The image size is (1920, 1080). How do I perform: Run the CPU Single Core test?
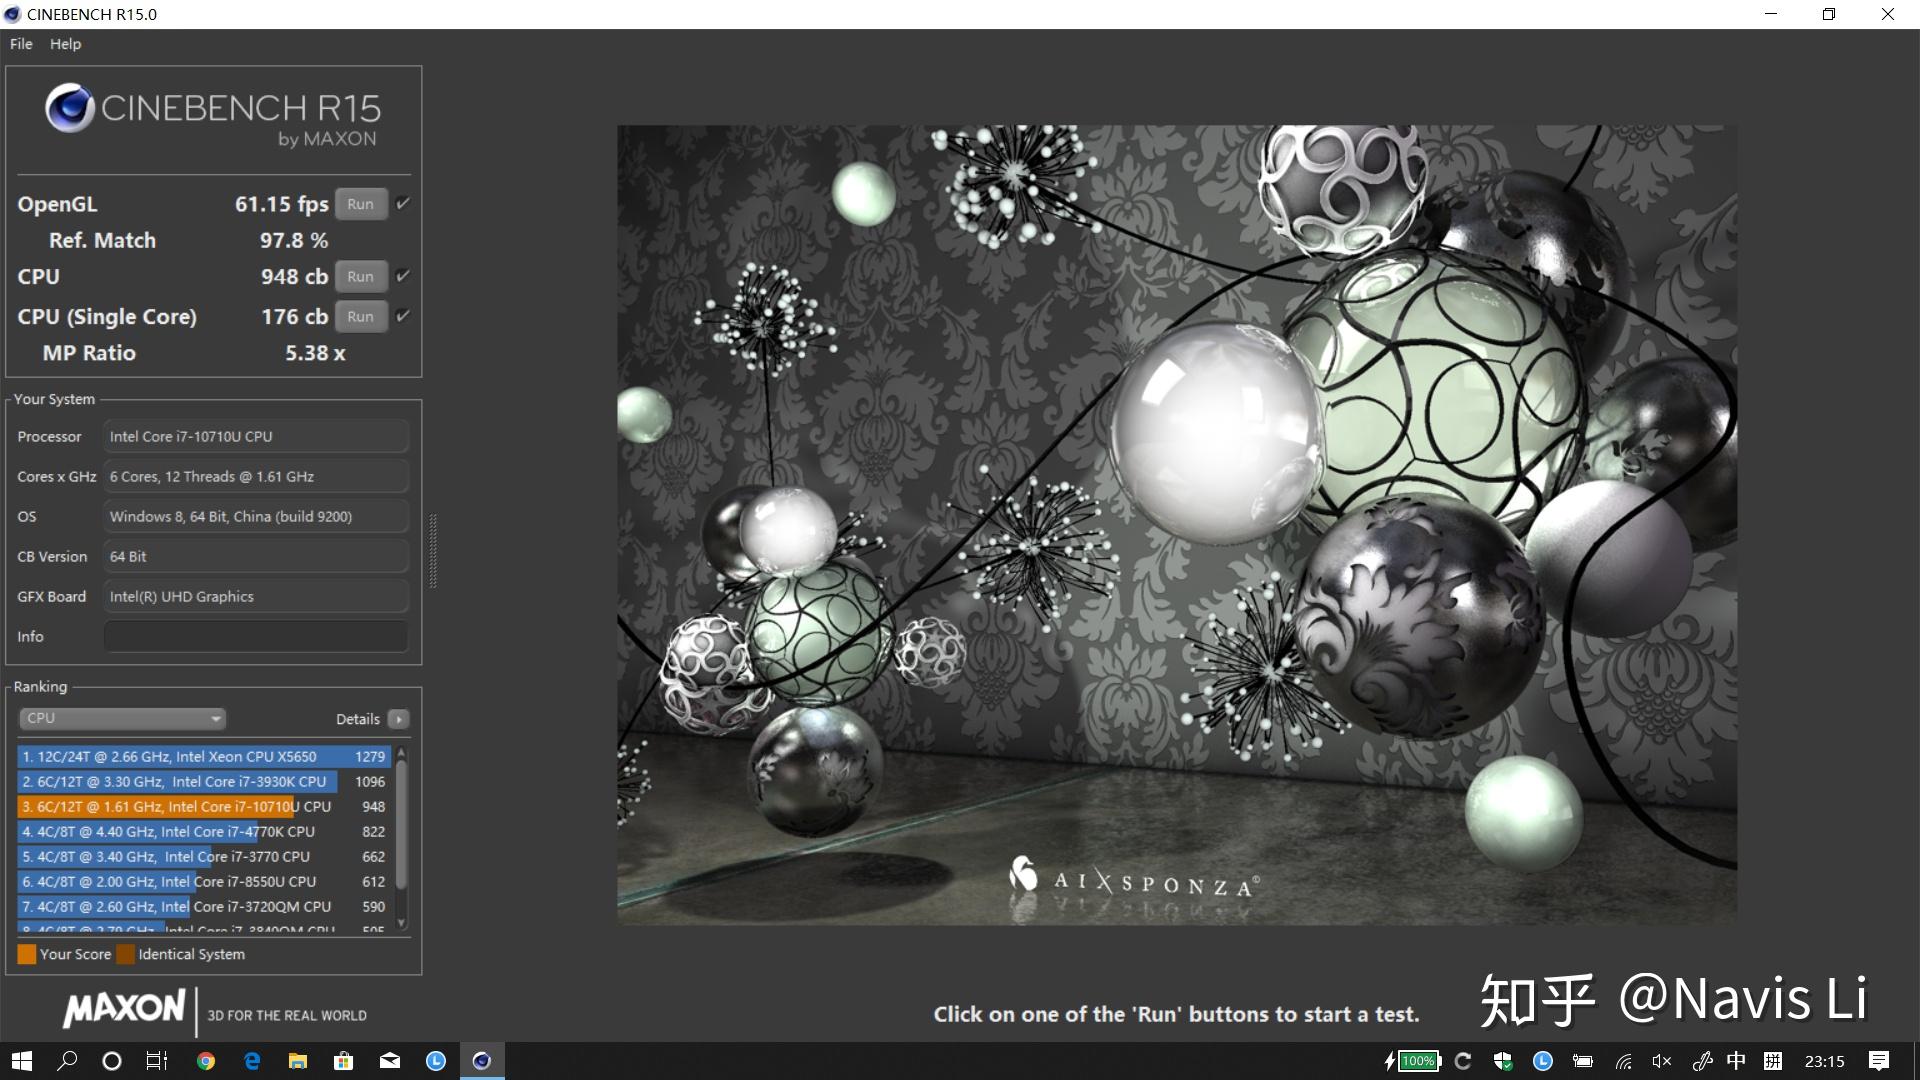pyautogui.click(x=360, y=316)
